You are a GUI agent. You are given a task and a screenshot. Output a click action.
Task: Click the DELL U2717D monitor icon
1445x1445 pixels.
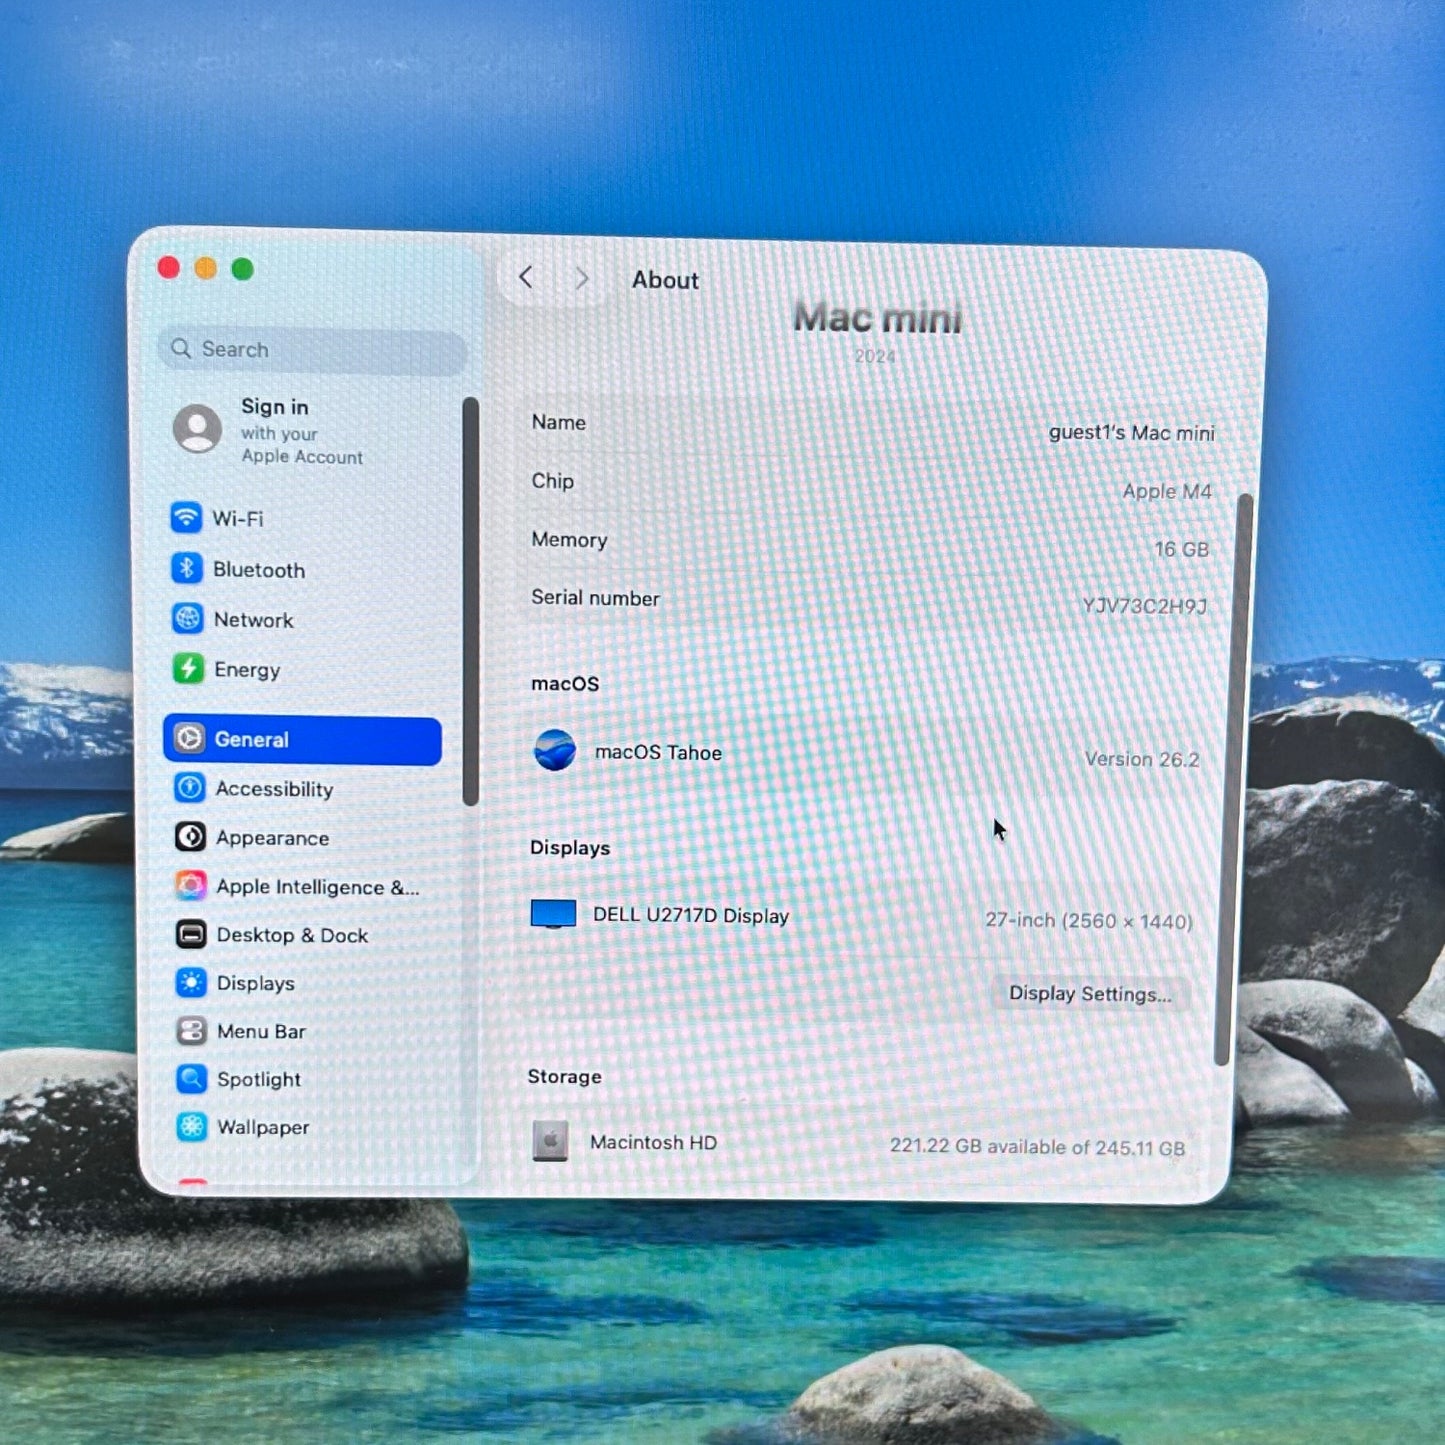point(553,914)
